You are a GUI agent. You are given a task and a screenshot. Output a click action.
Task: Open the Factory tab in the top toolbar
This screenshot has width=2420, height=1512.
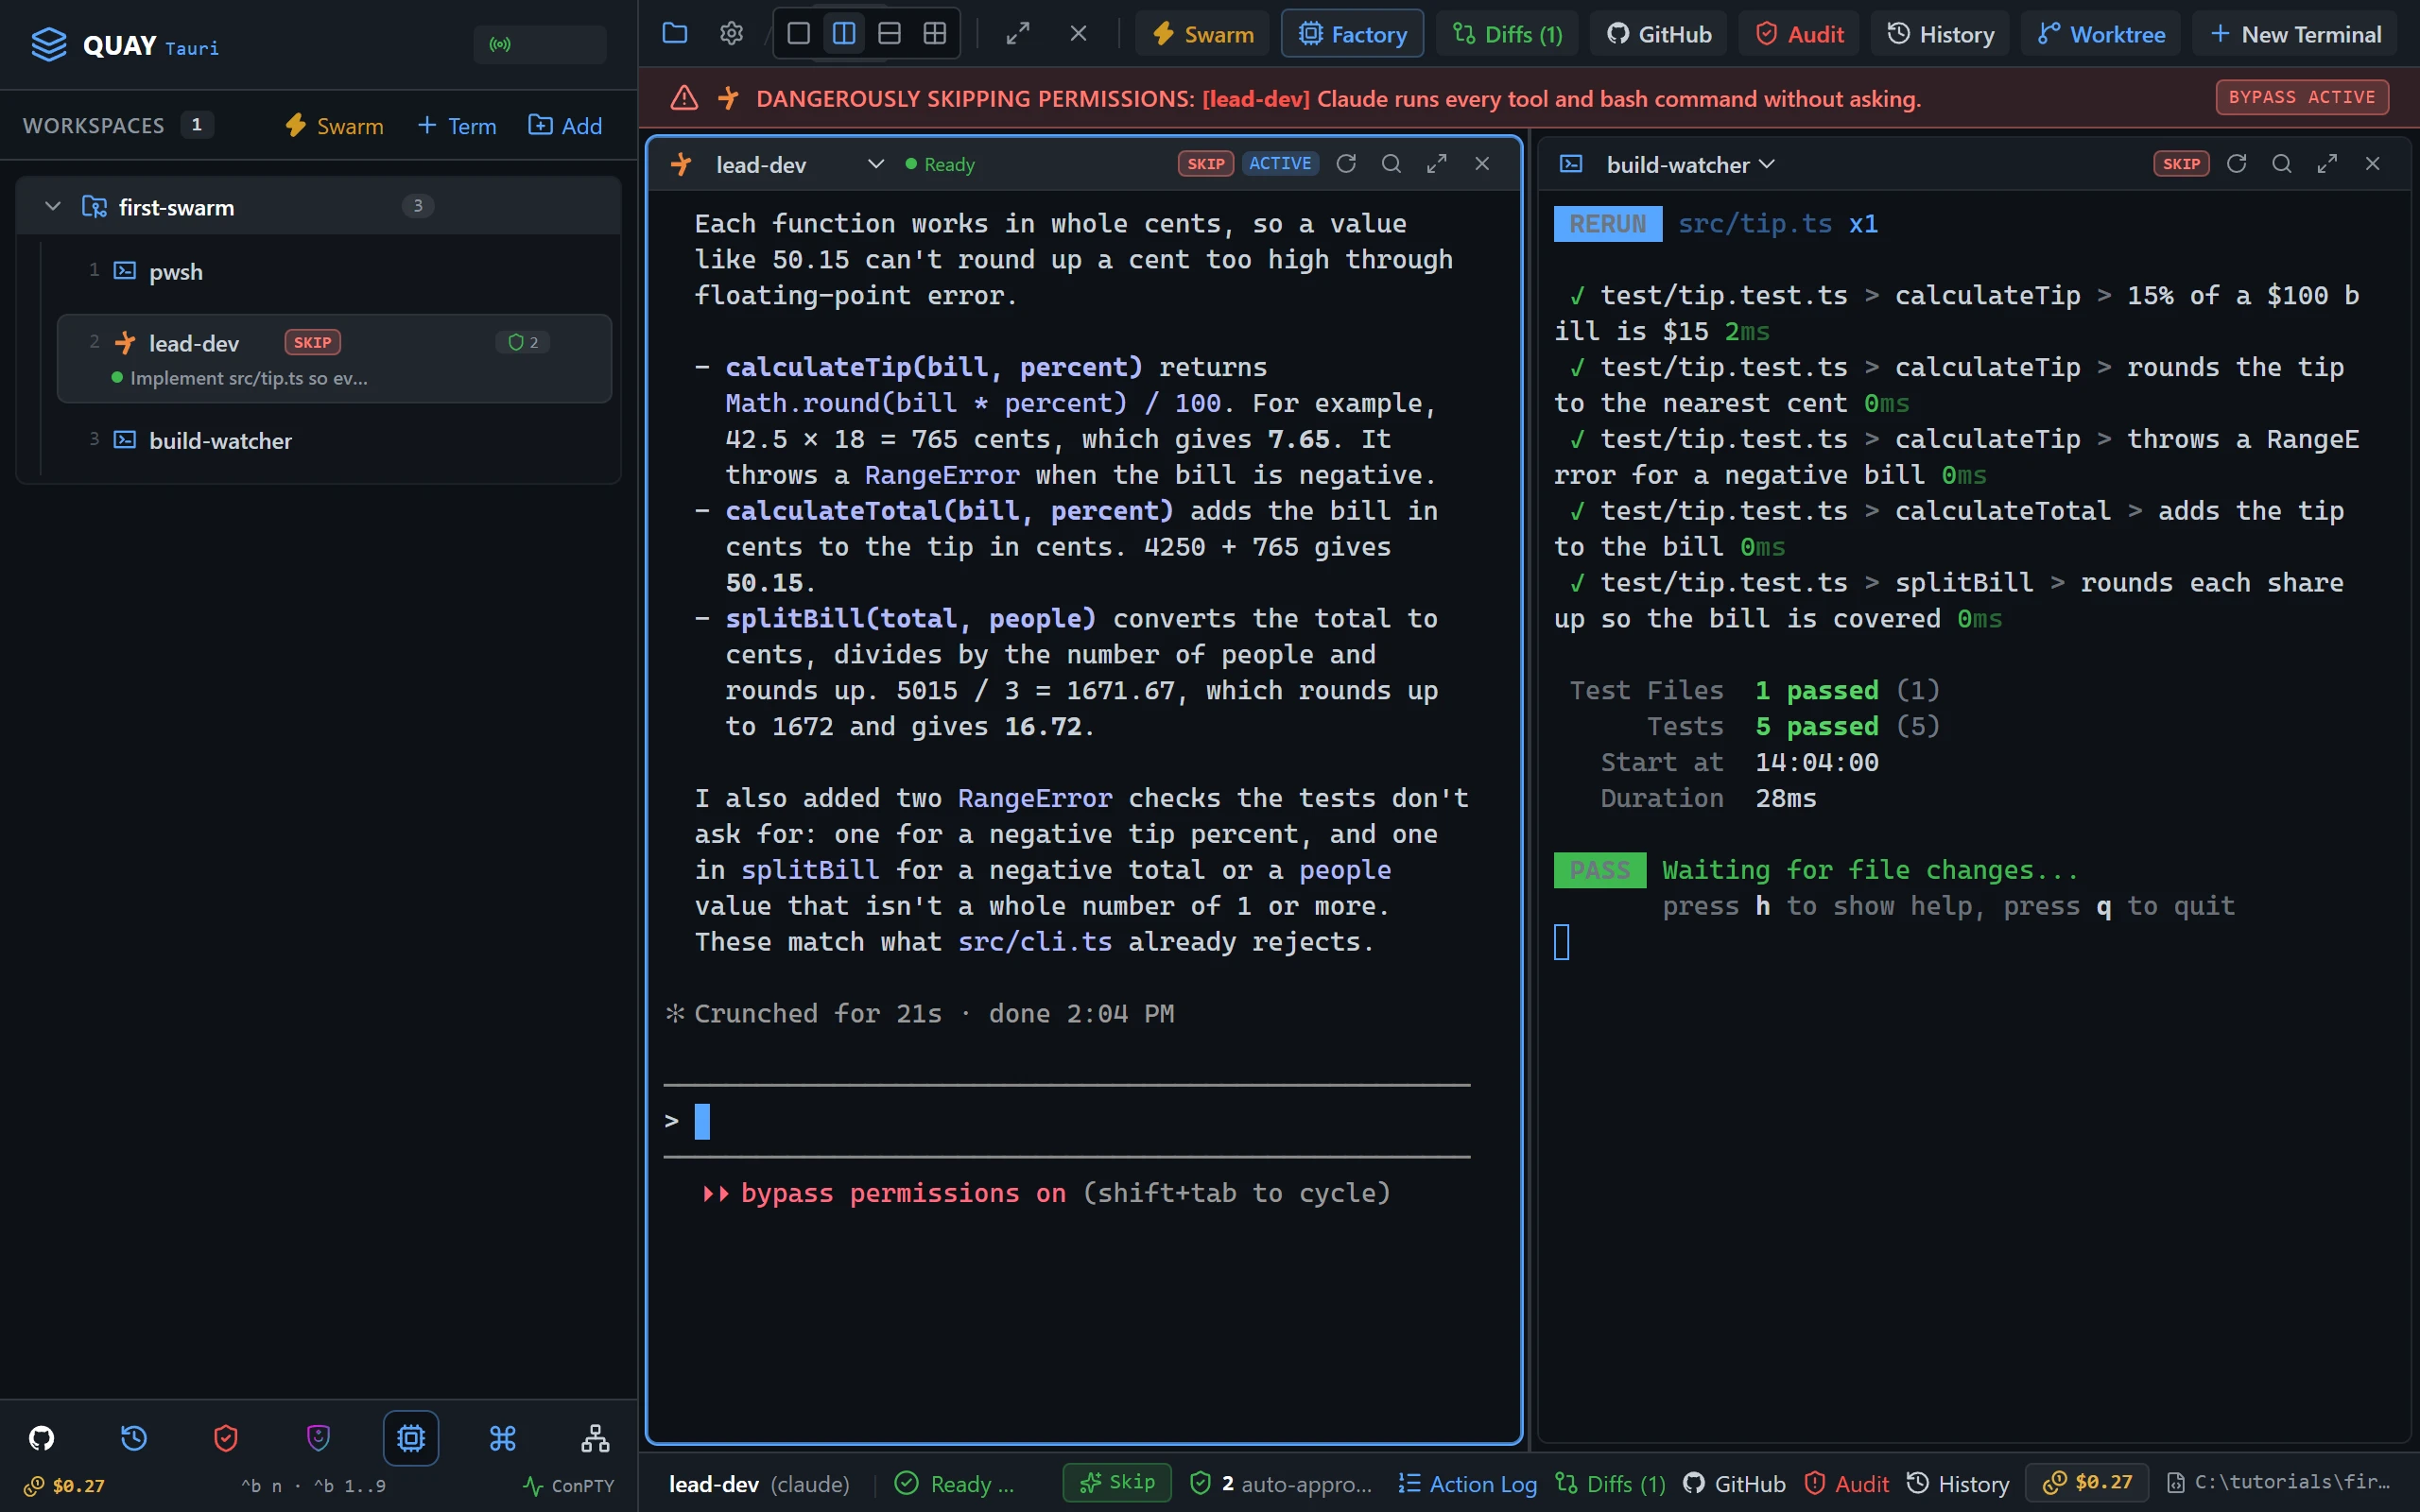coord(1352,34)
